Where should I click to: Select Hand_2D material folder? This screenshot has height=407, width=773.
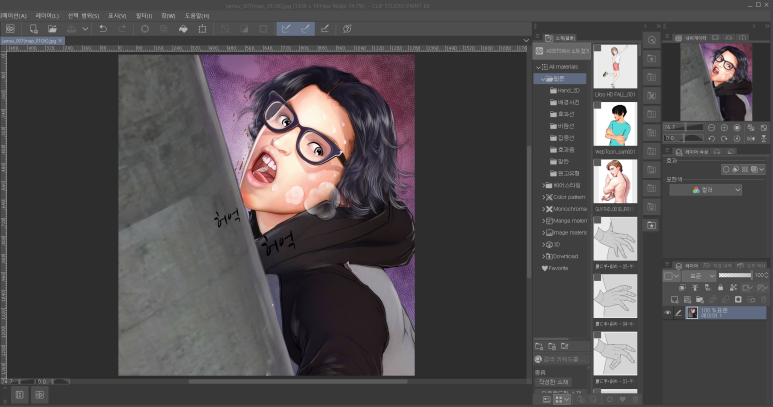click(564, 91)
